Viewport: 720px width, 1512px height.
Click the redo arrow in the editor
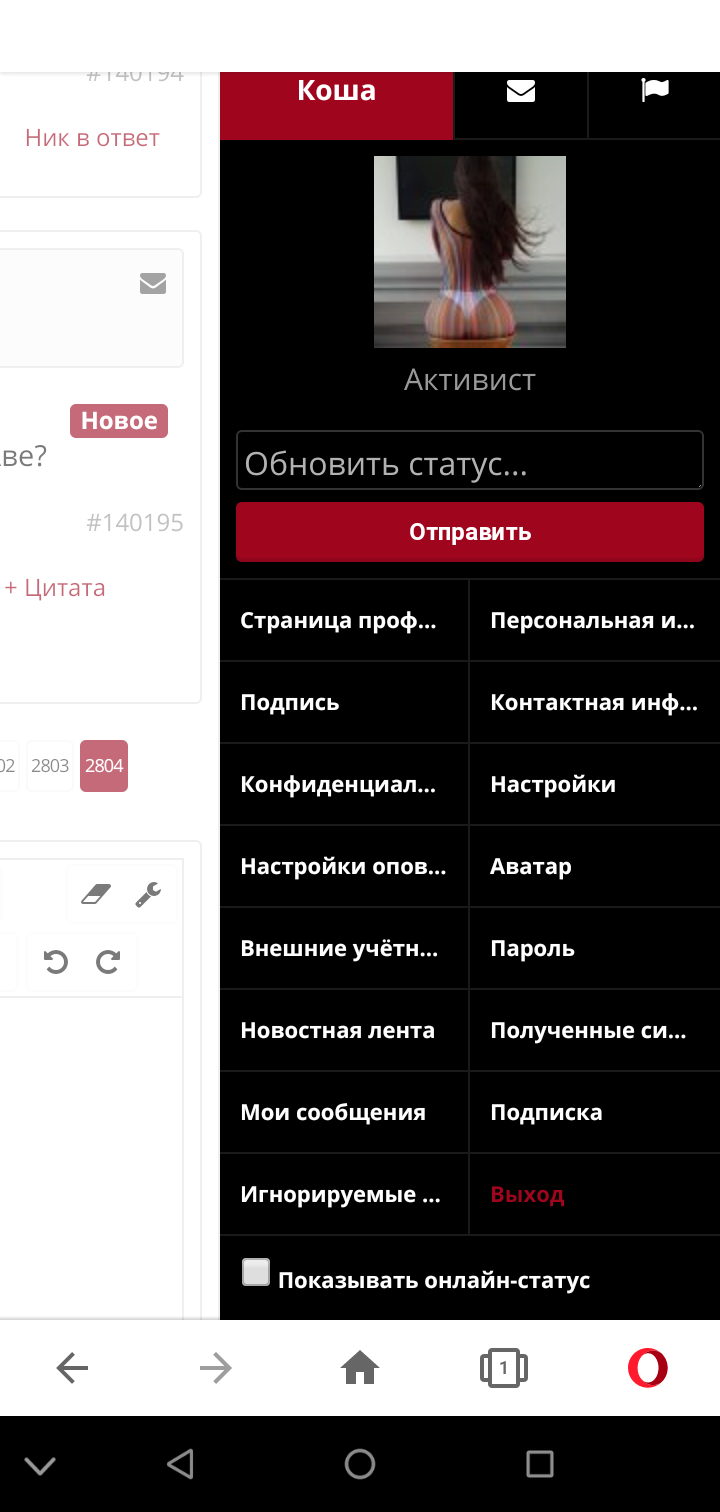click(108, 962)
